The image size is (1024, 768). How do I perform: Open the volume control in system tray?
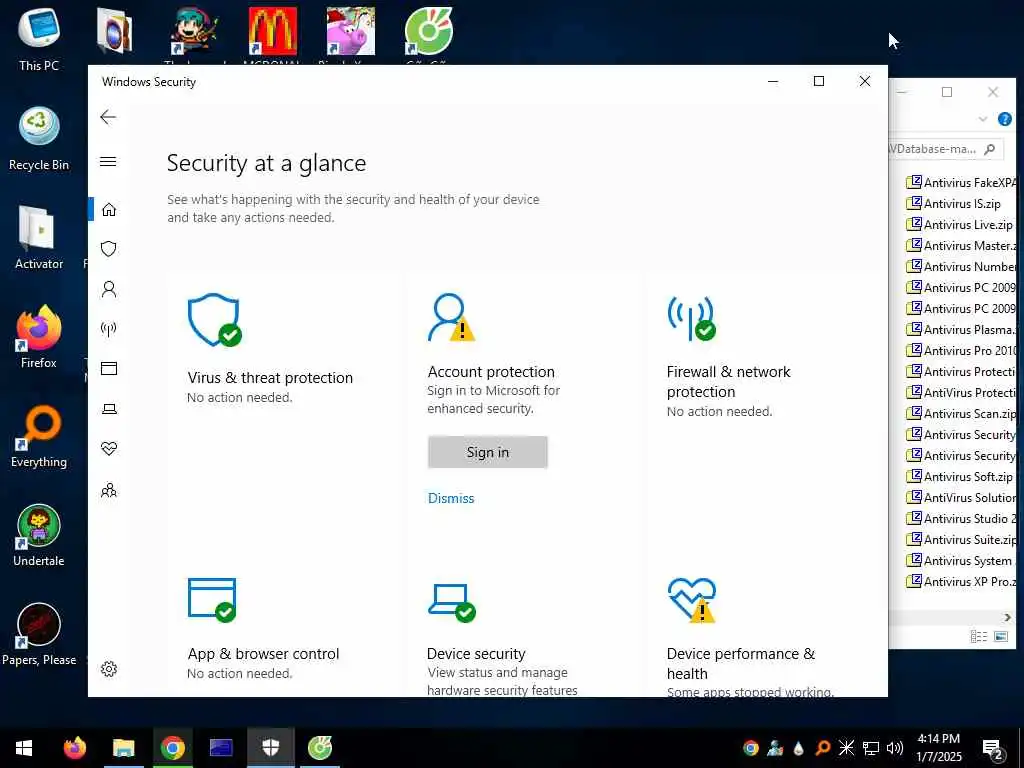(895, 748)
